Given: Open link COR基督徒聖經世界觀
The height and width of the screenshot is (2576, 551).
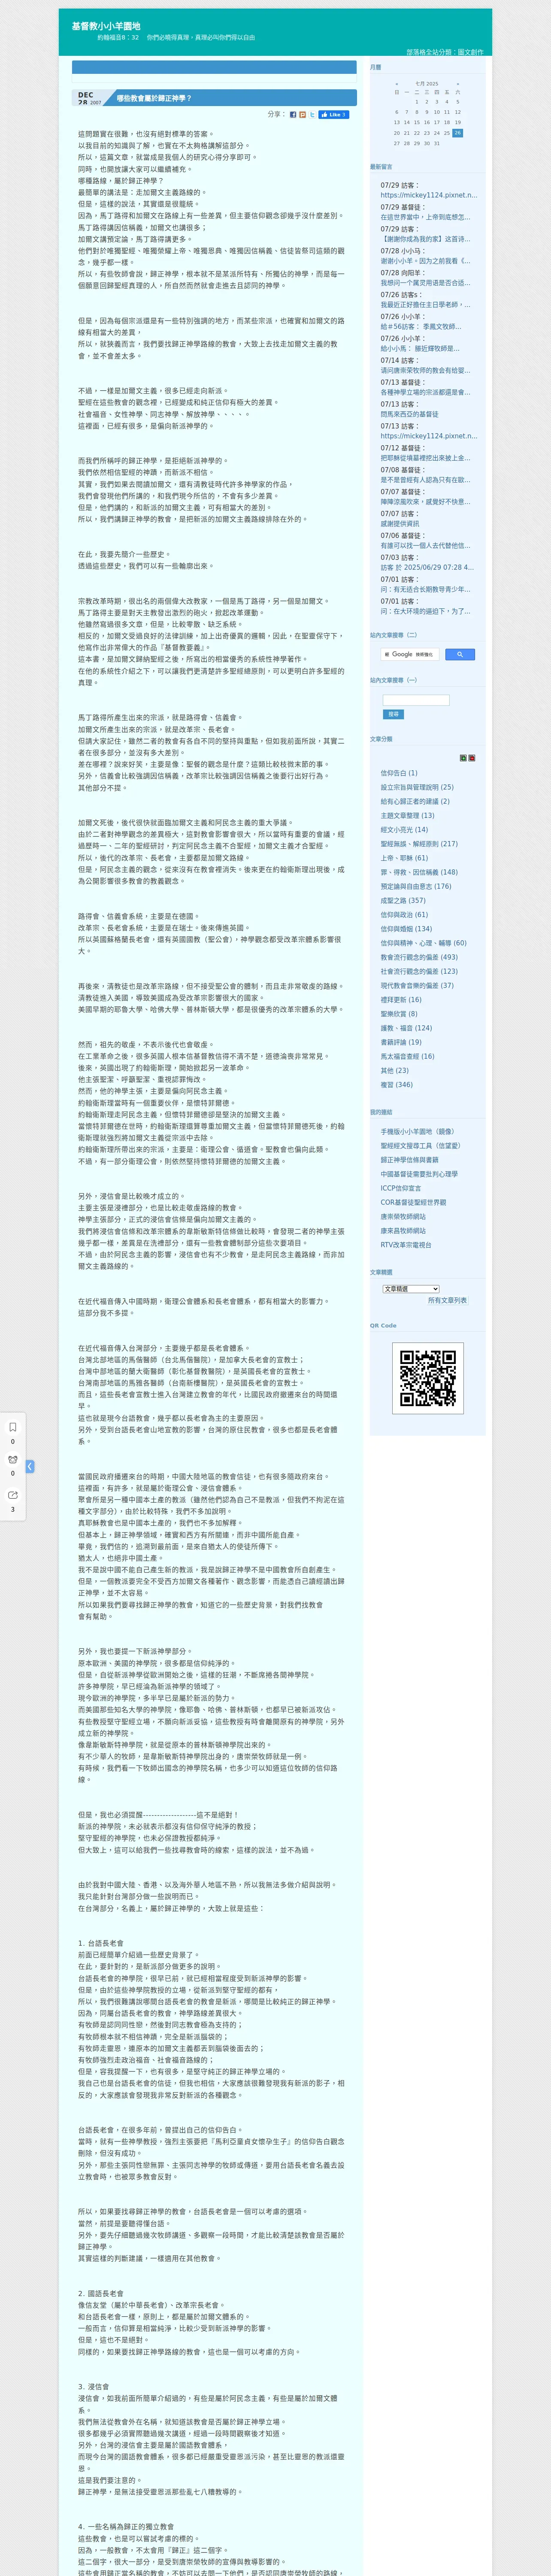Looking at the screenshot, I should pos(413,1203).
